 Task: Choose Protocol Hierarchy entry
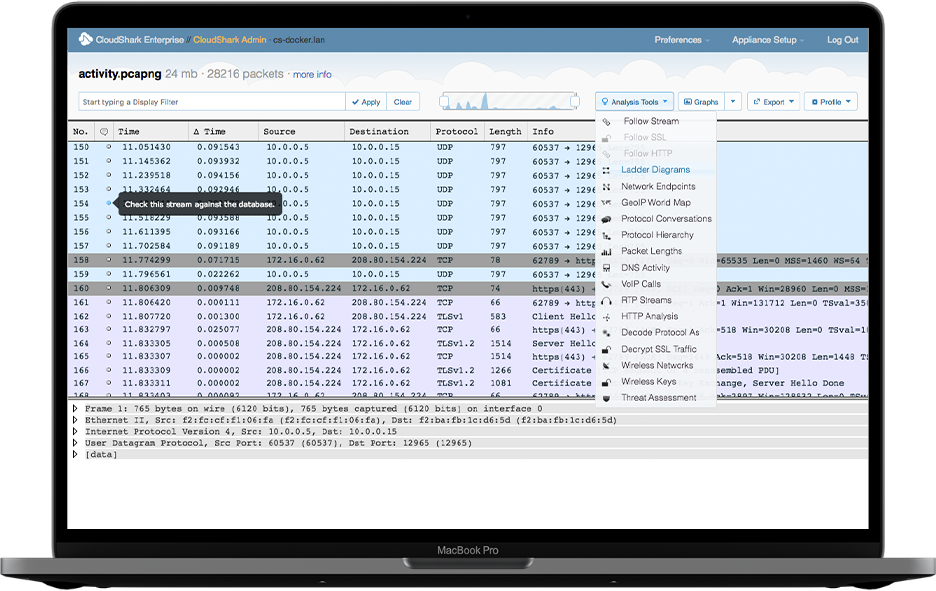[657, 235]
